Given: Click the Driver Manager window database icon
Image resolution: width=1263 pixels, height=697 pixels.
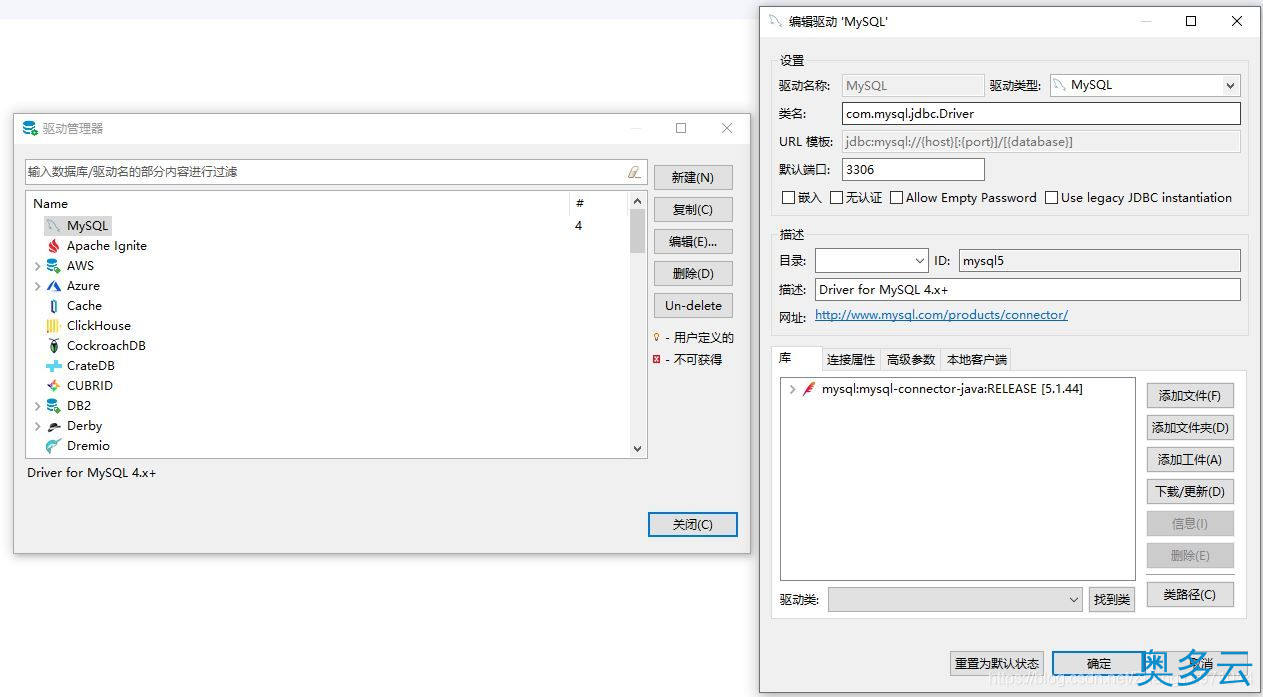Looking at the screenshot, I should (30, 128).
